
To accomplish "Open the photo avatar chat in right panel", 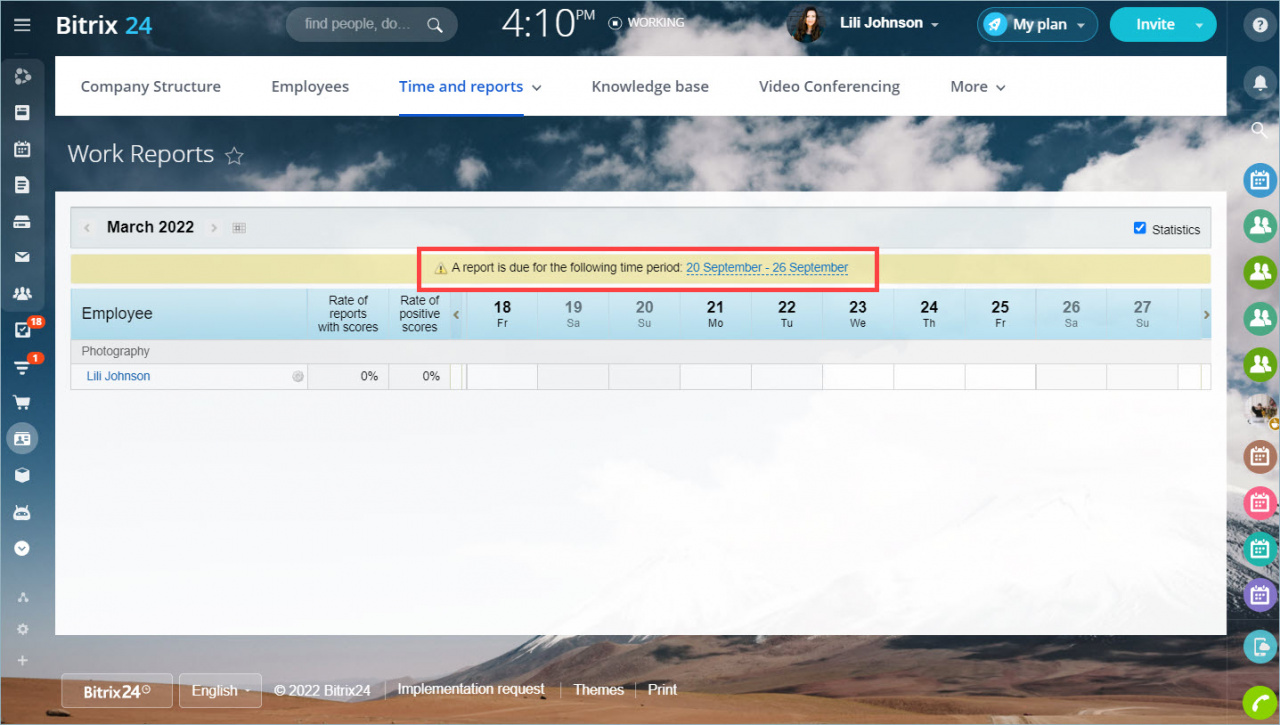I will [x=1260, y=410].
